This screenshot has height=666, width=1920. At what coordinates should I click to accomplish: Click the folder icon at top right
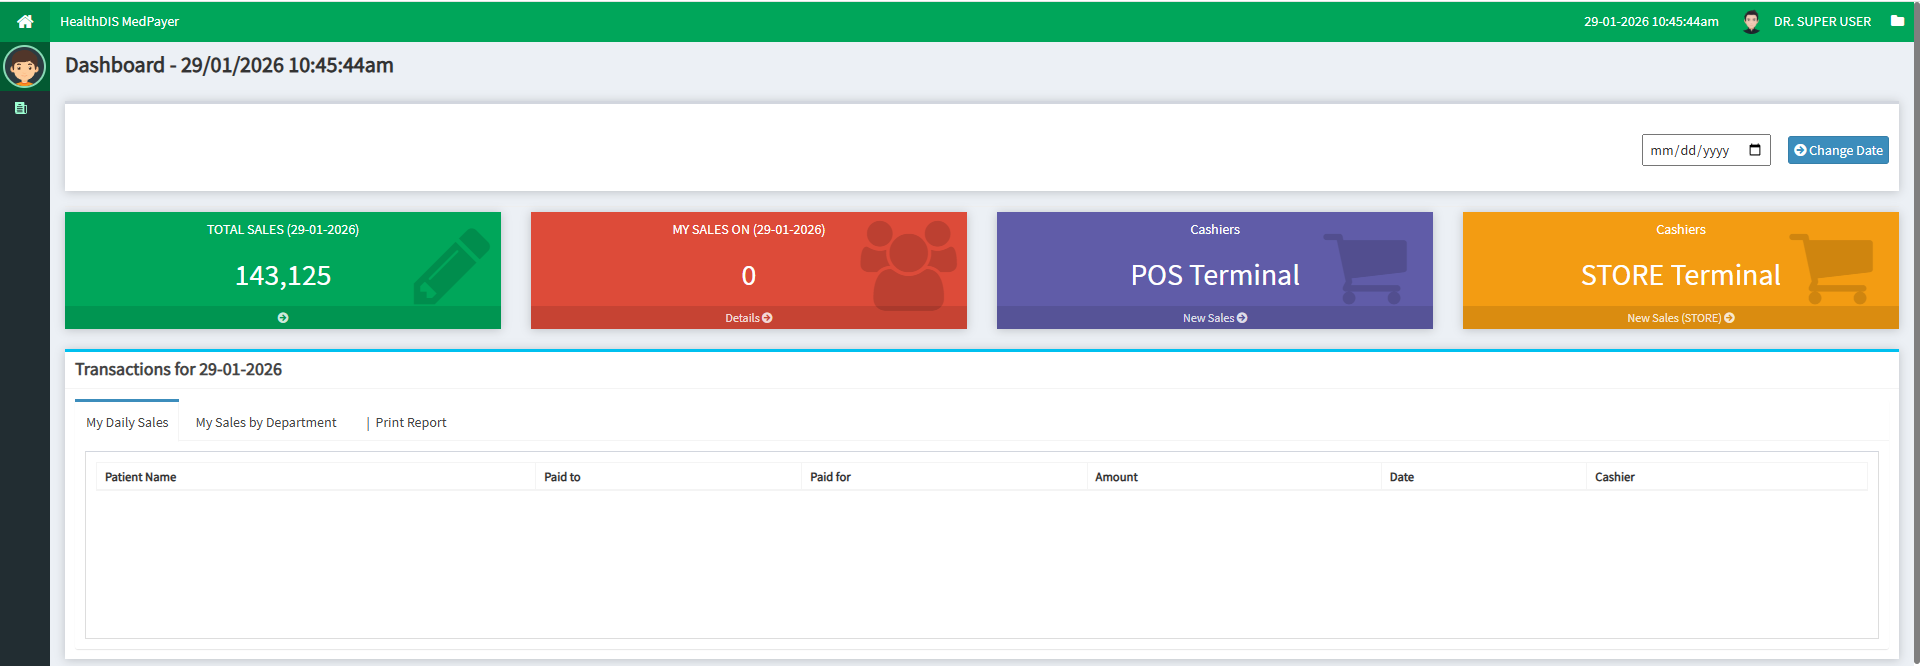pyautogui.click(x=1897, y=21)
